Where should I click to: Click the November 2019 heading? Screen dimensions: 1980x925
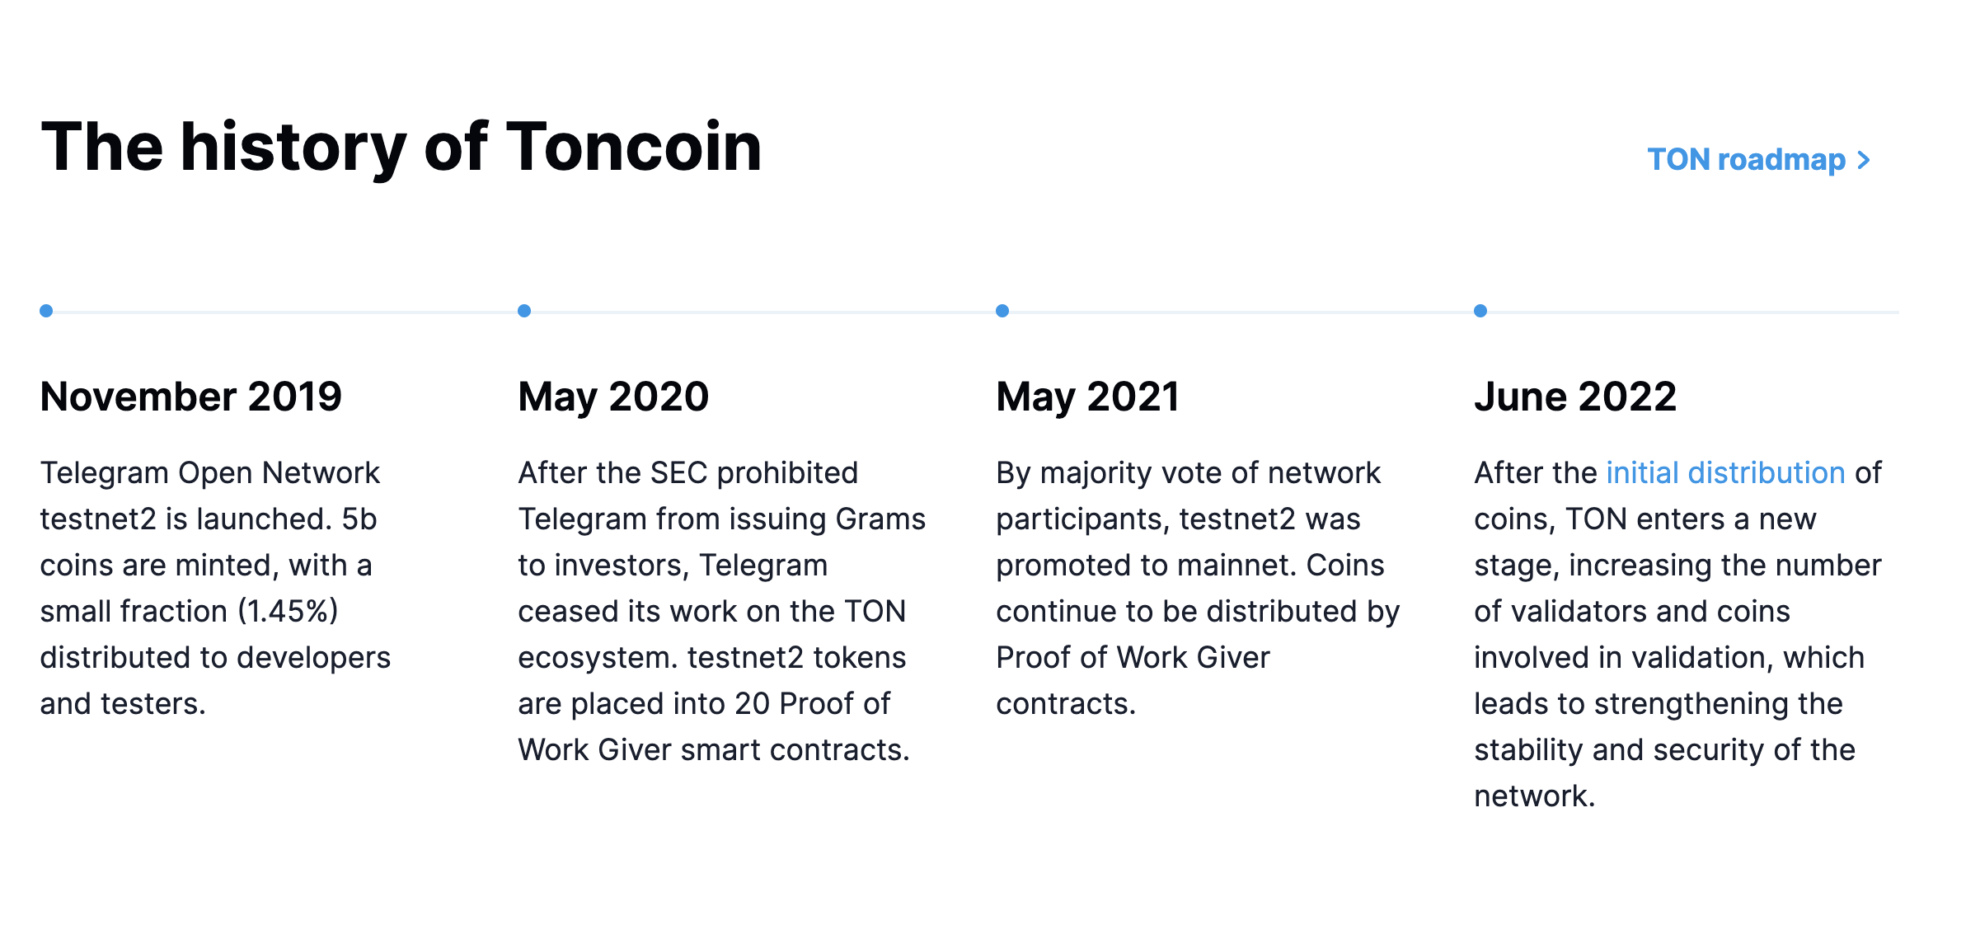click(190, 396)
